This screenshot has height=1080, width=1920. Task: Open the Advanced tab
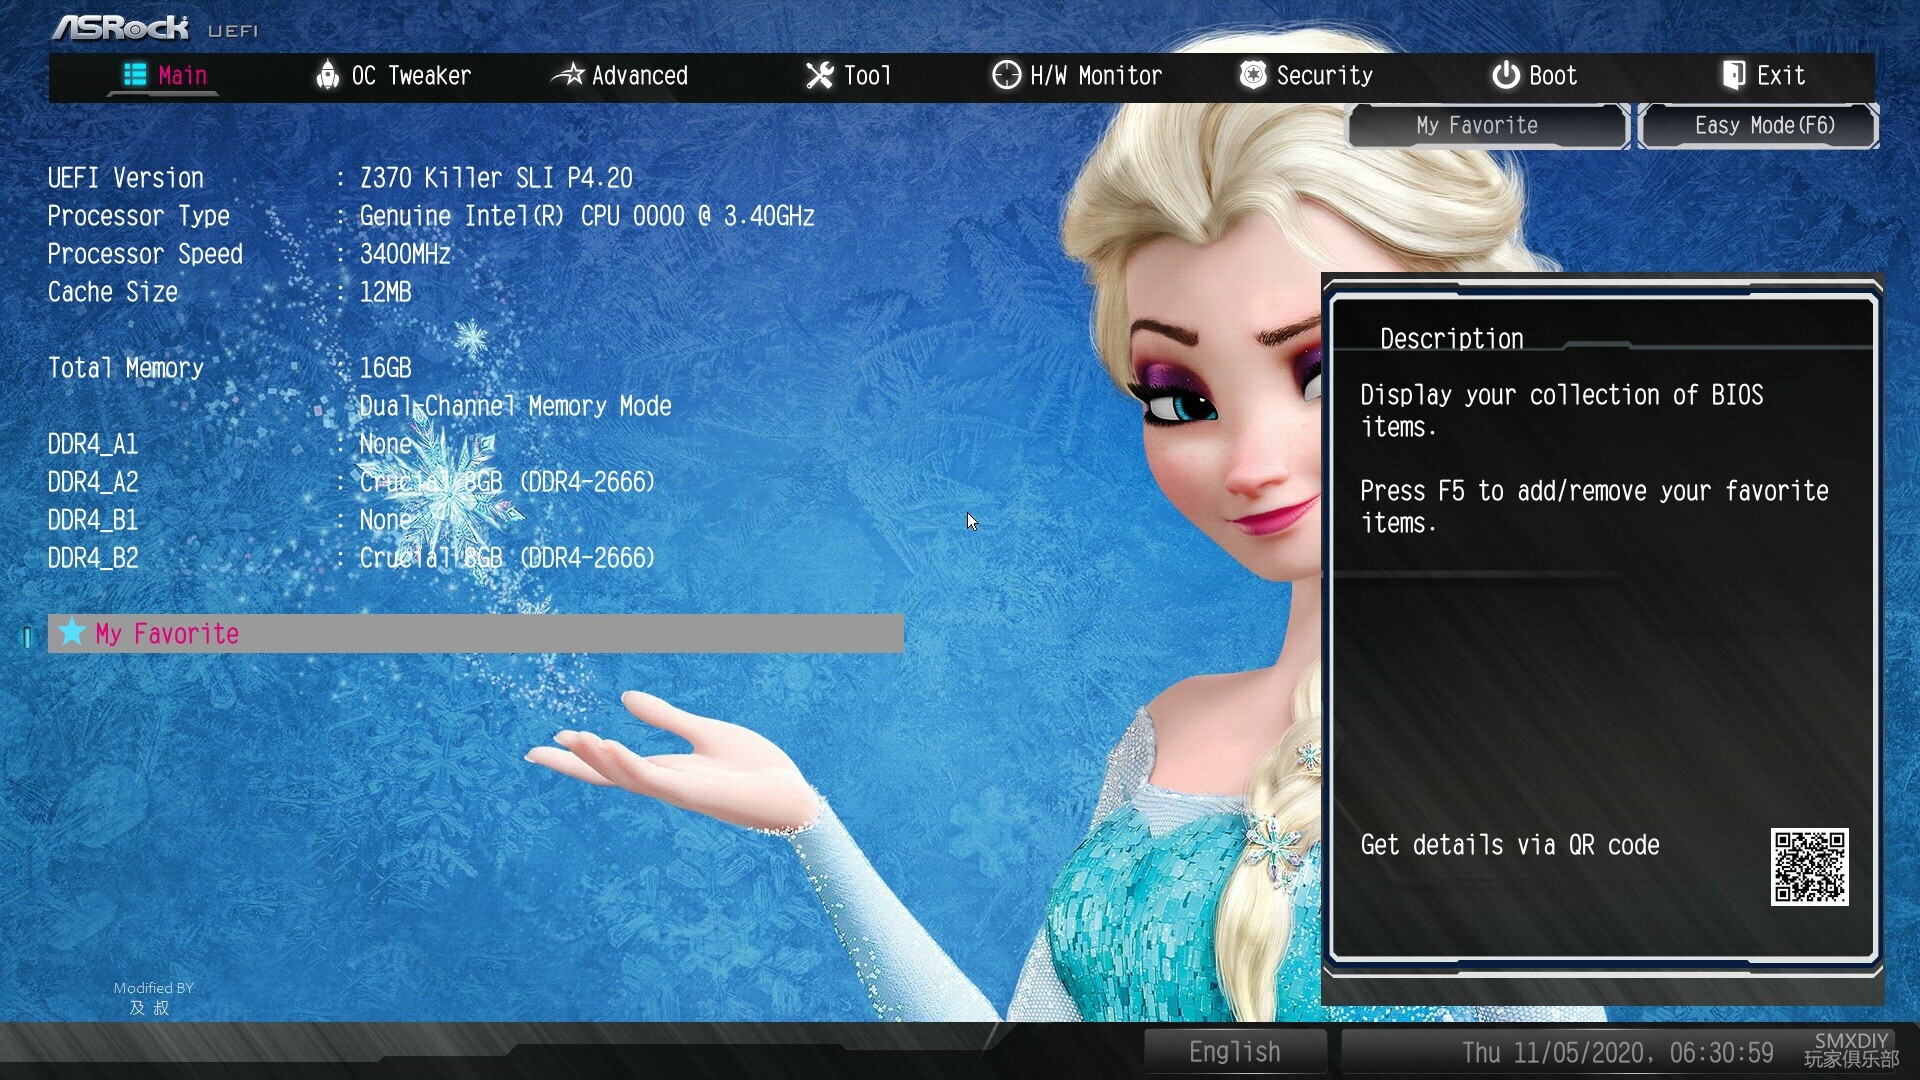pyautogui.click(x=620, y=76)
